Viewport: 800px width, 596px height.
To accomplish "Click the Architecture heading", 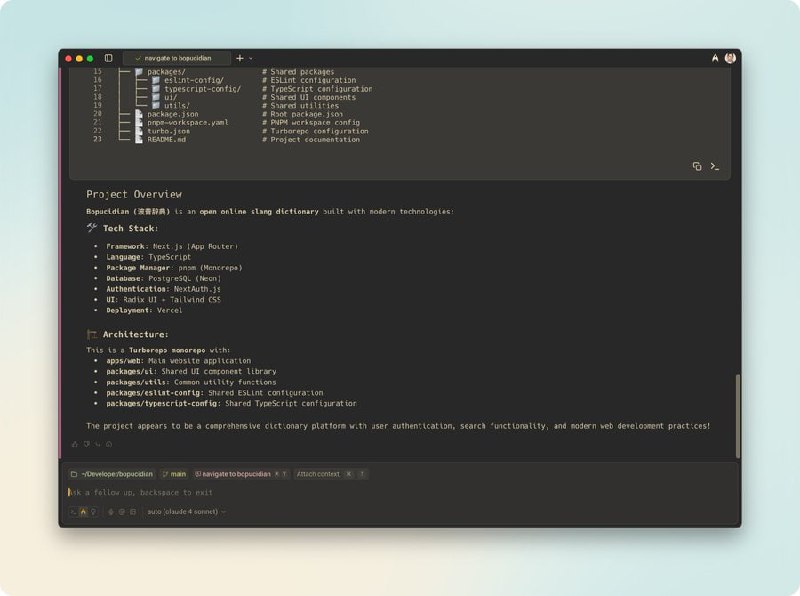I will (136, 335).
